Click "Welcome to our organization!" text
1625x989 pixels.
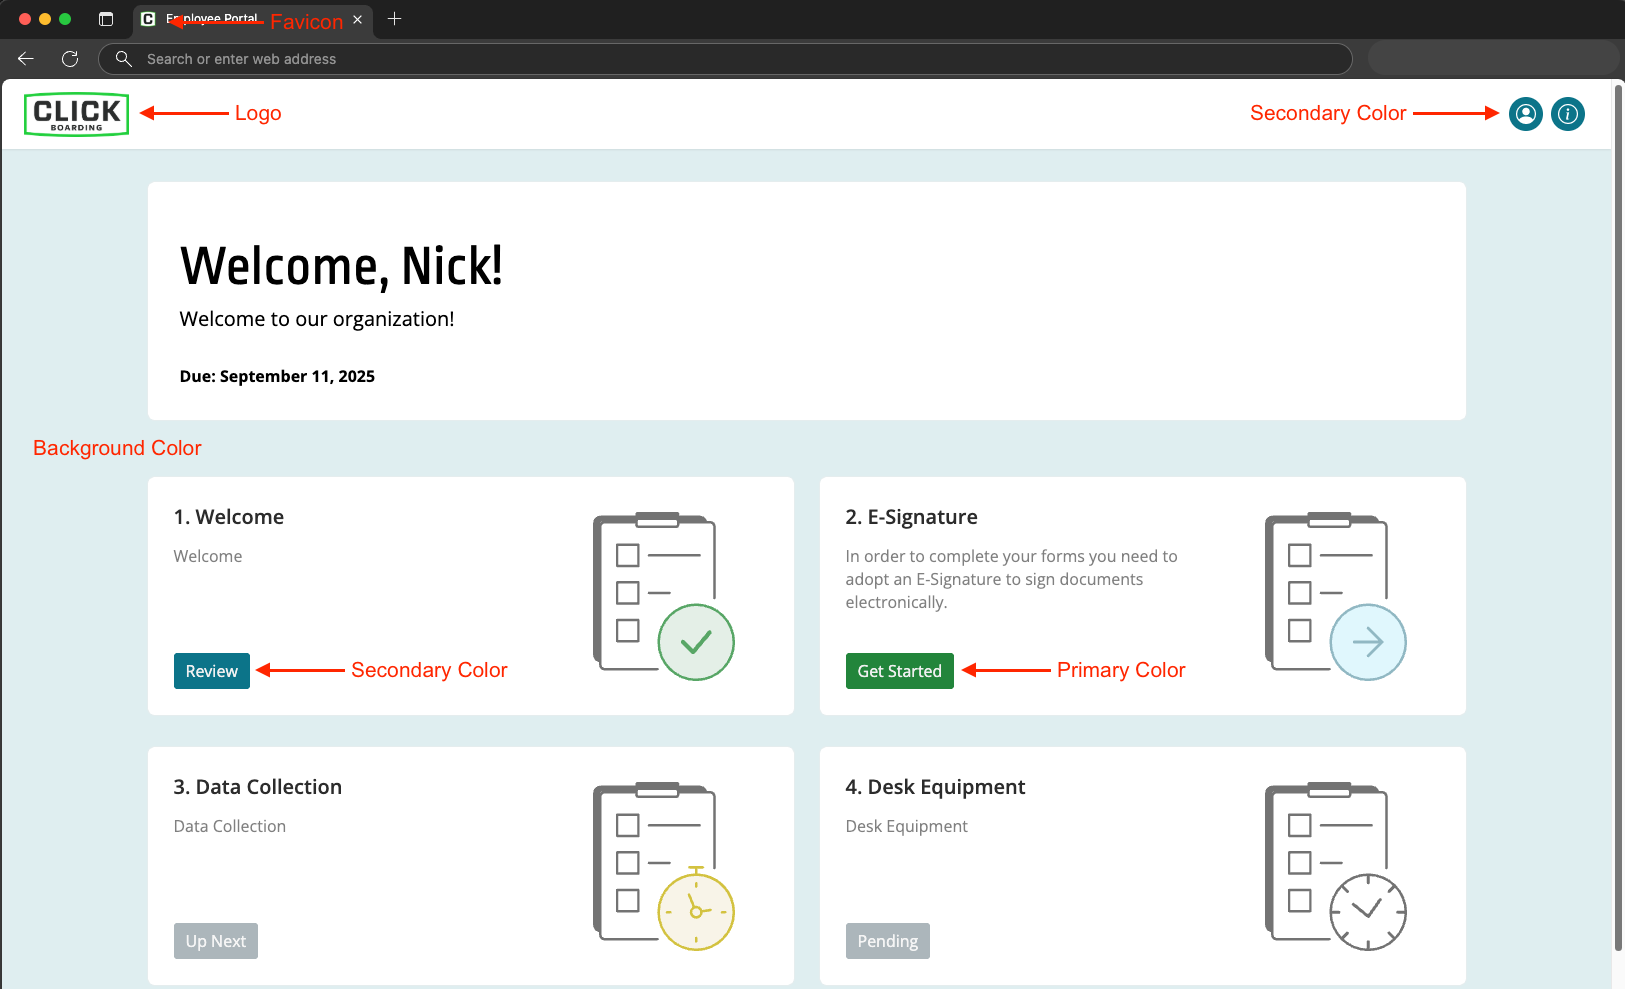317,319
